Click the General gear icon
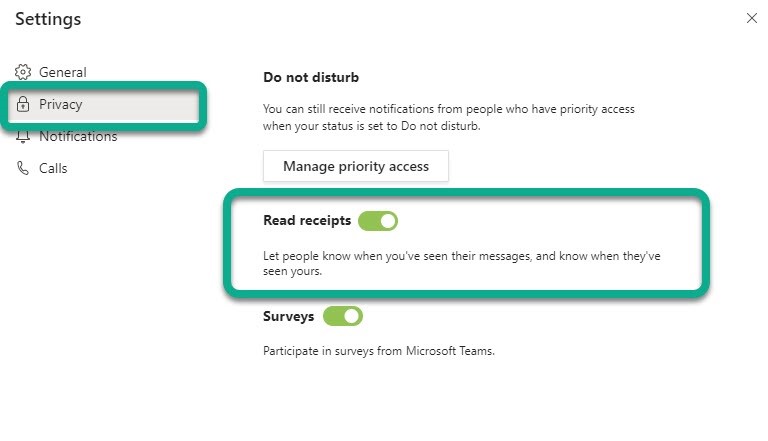The image size is (768, 441). click(23, 72)
